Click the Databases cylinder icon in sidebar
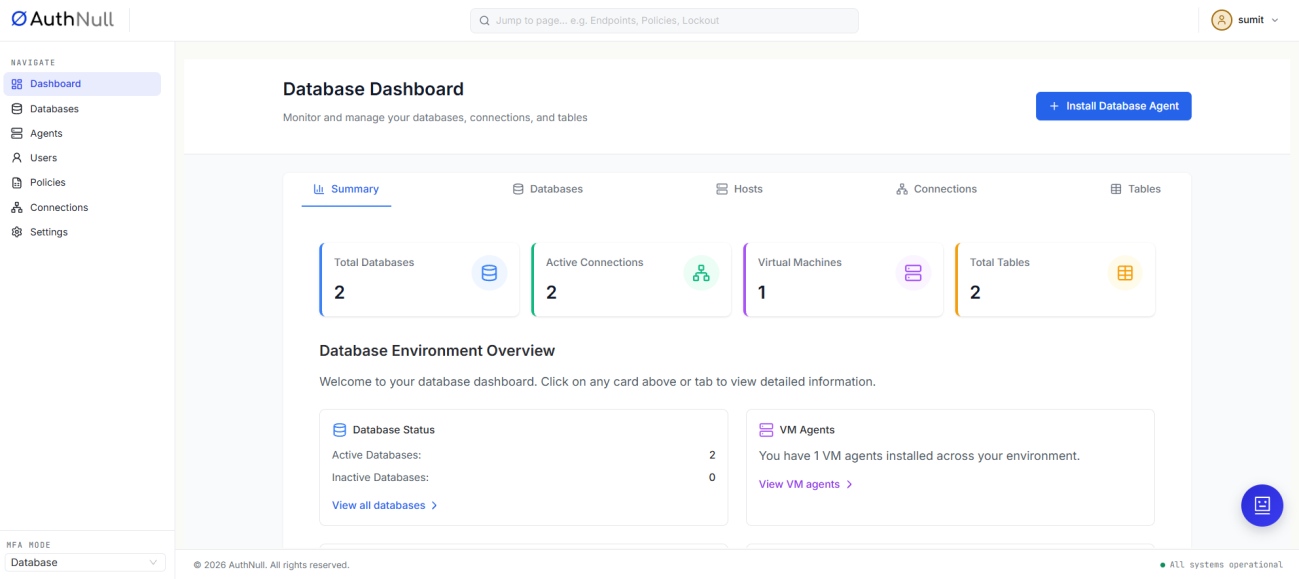 click(17, 109)
